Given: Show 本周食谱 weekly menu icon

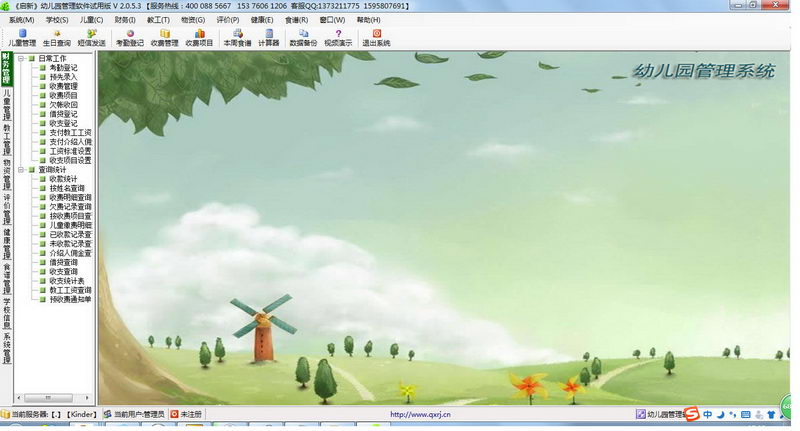Looking at the screenshot, I should coord(237,38).
